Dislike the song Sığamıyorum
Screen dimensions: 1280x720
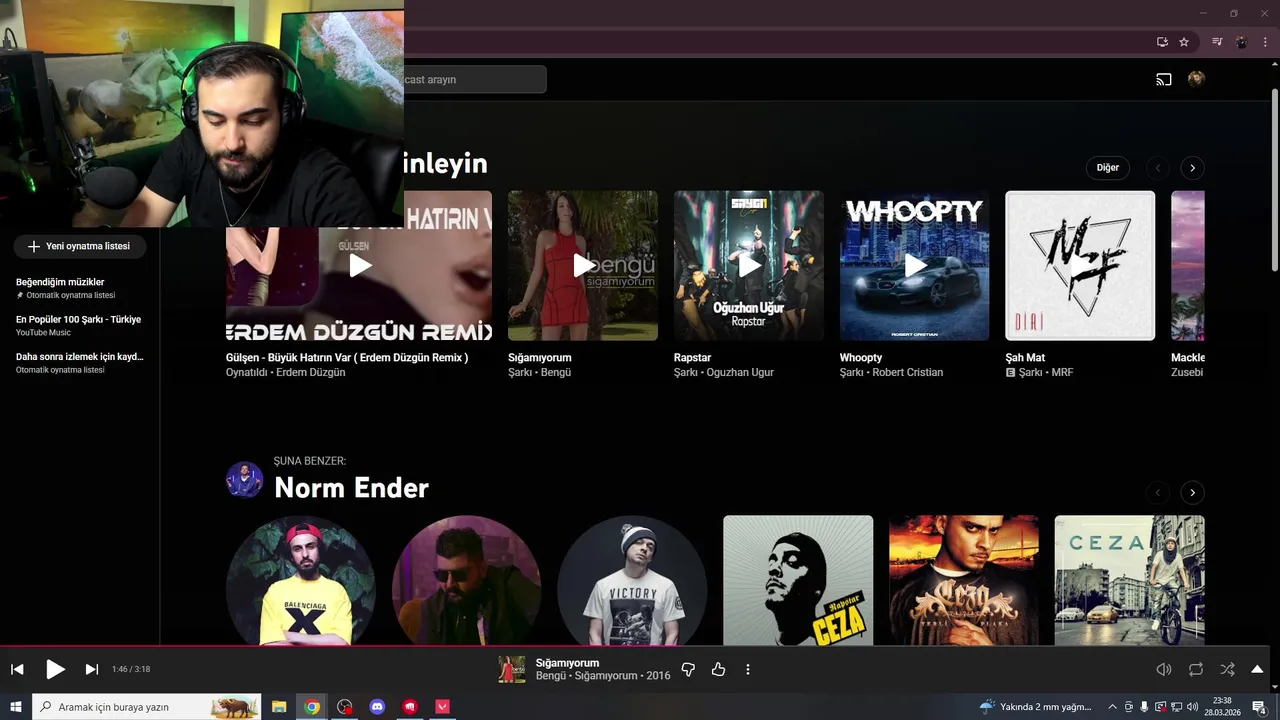click(x=688, y=669)
